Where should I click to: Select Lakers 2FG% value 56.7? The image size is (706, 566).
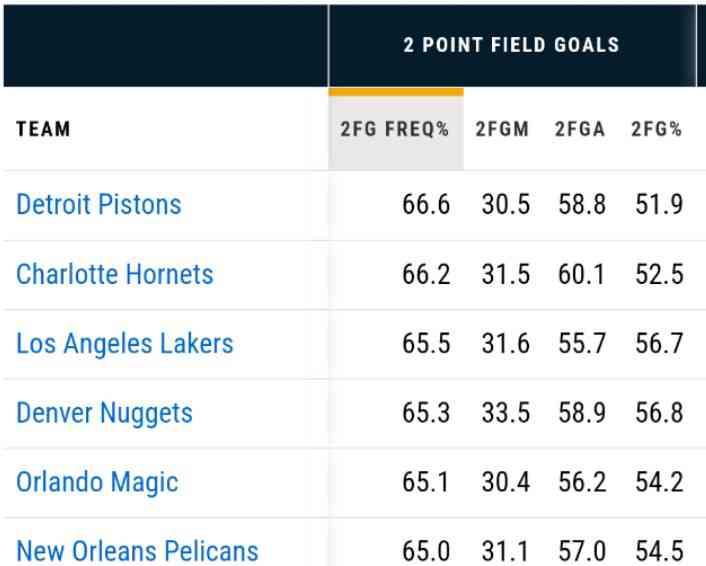pos(659,344)
